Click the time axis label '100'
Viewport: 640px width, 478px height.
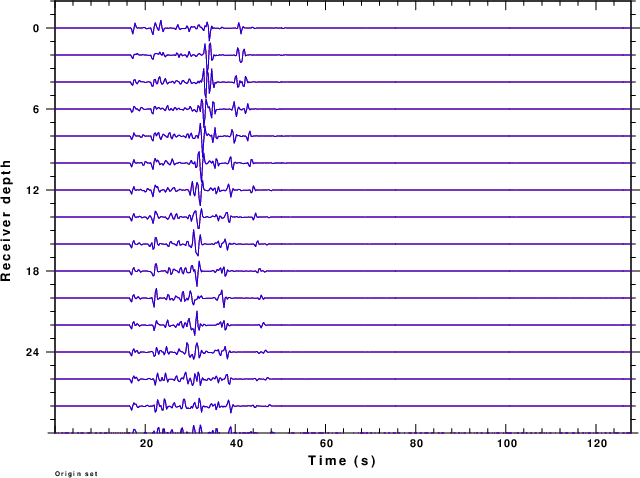tap(507, 444)
